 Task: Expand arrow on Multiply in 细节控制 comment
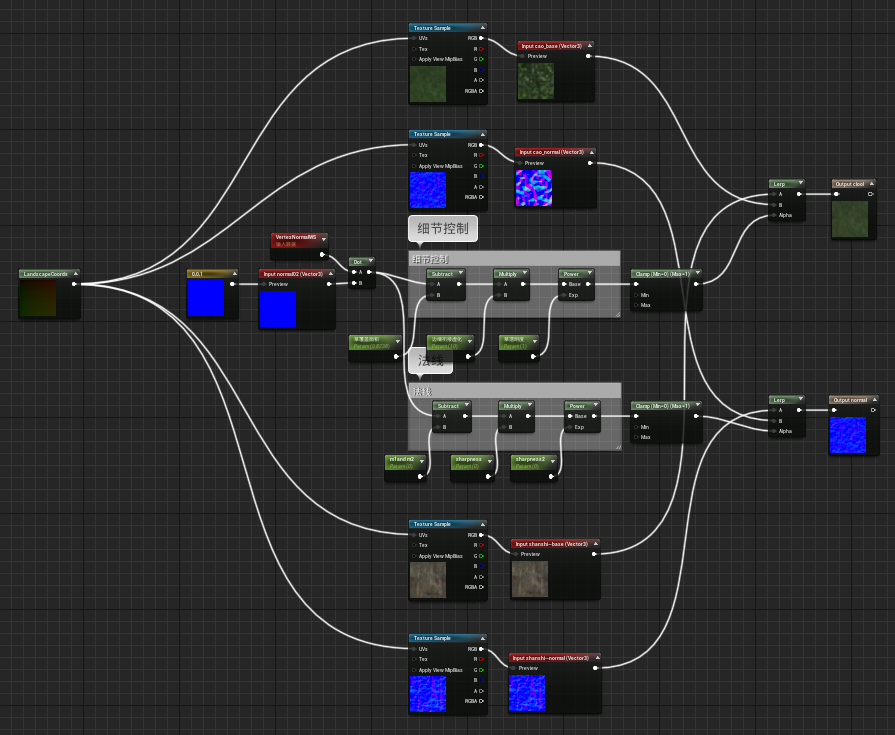pos(524,273)
